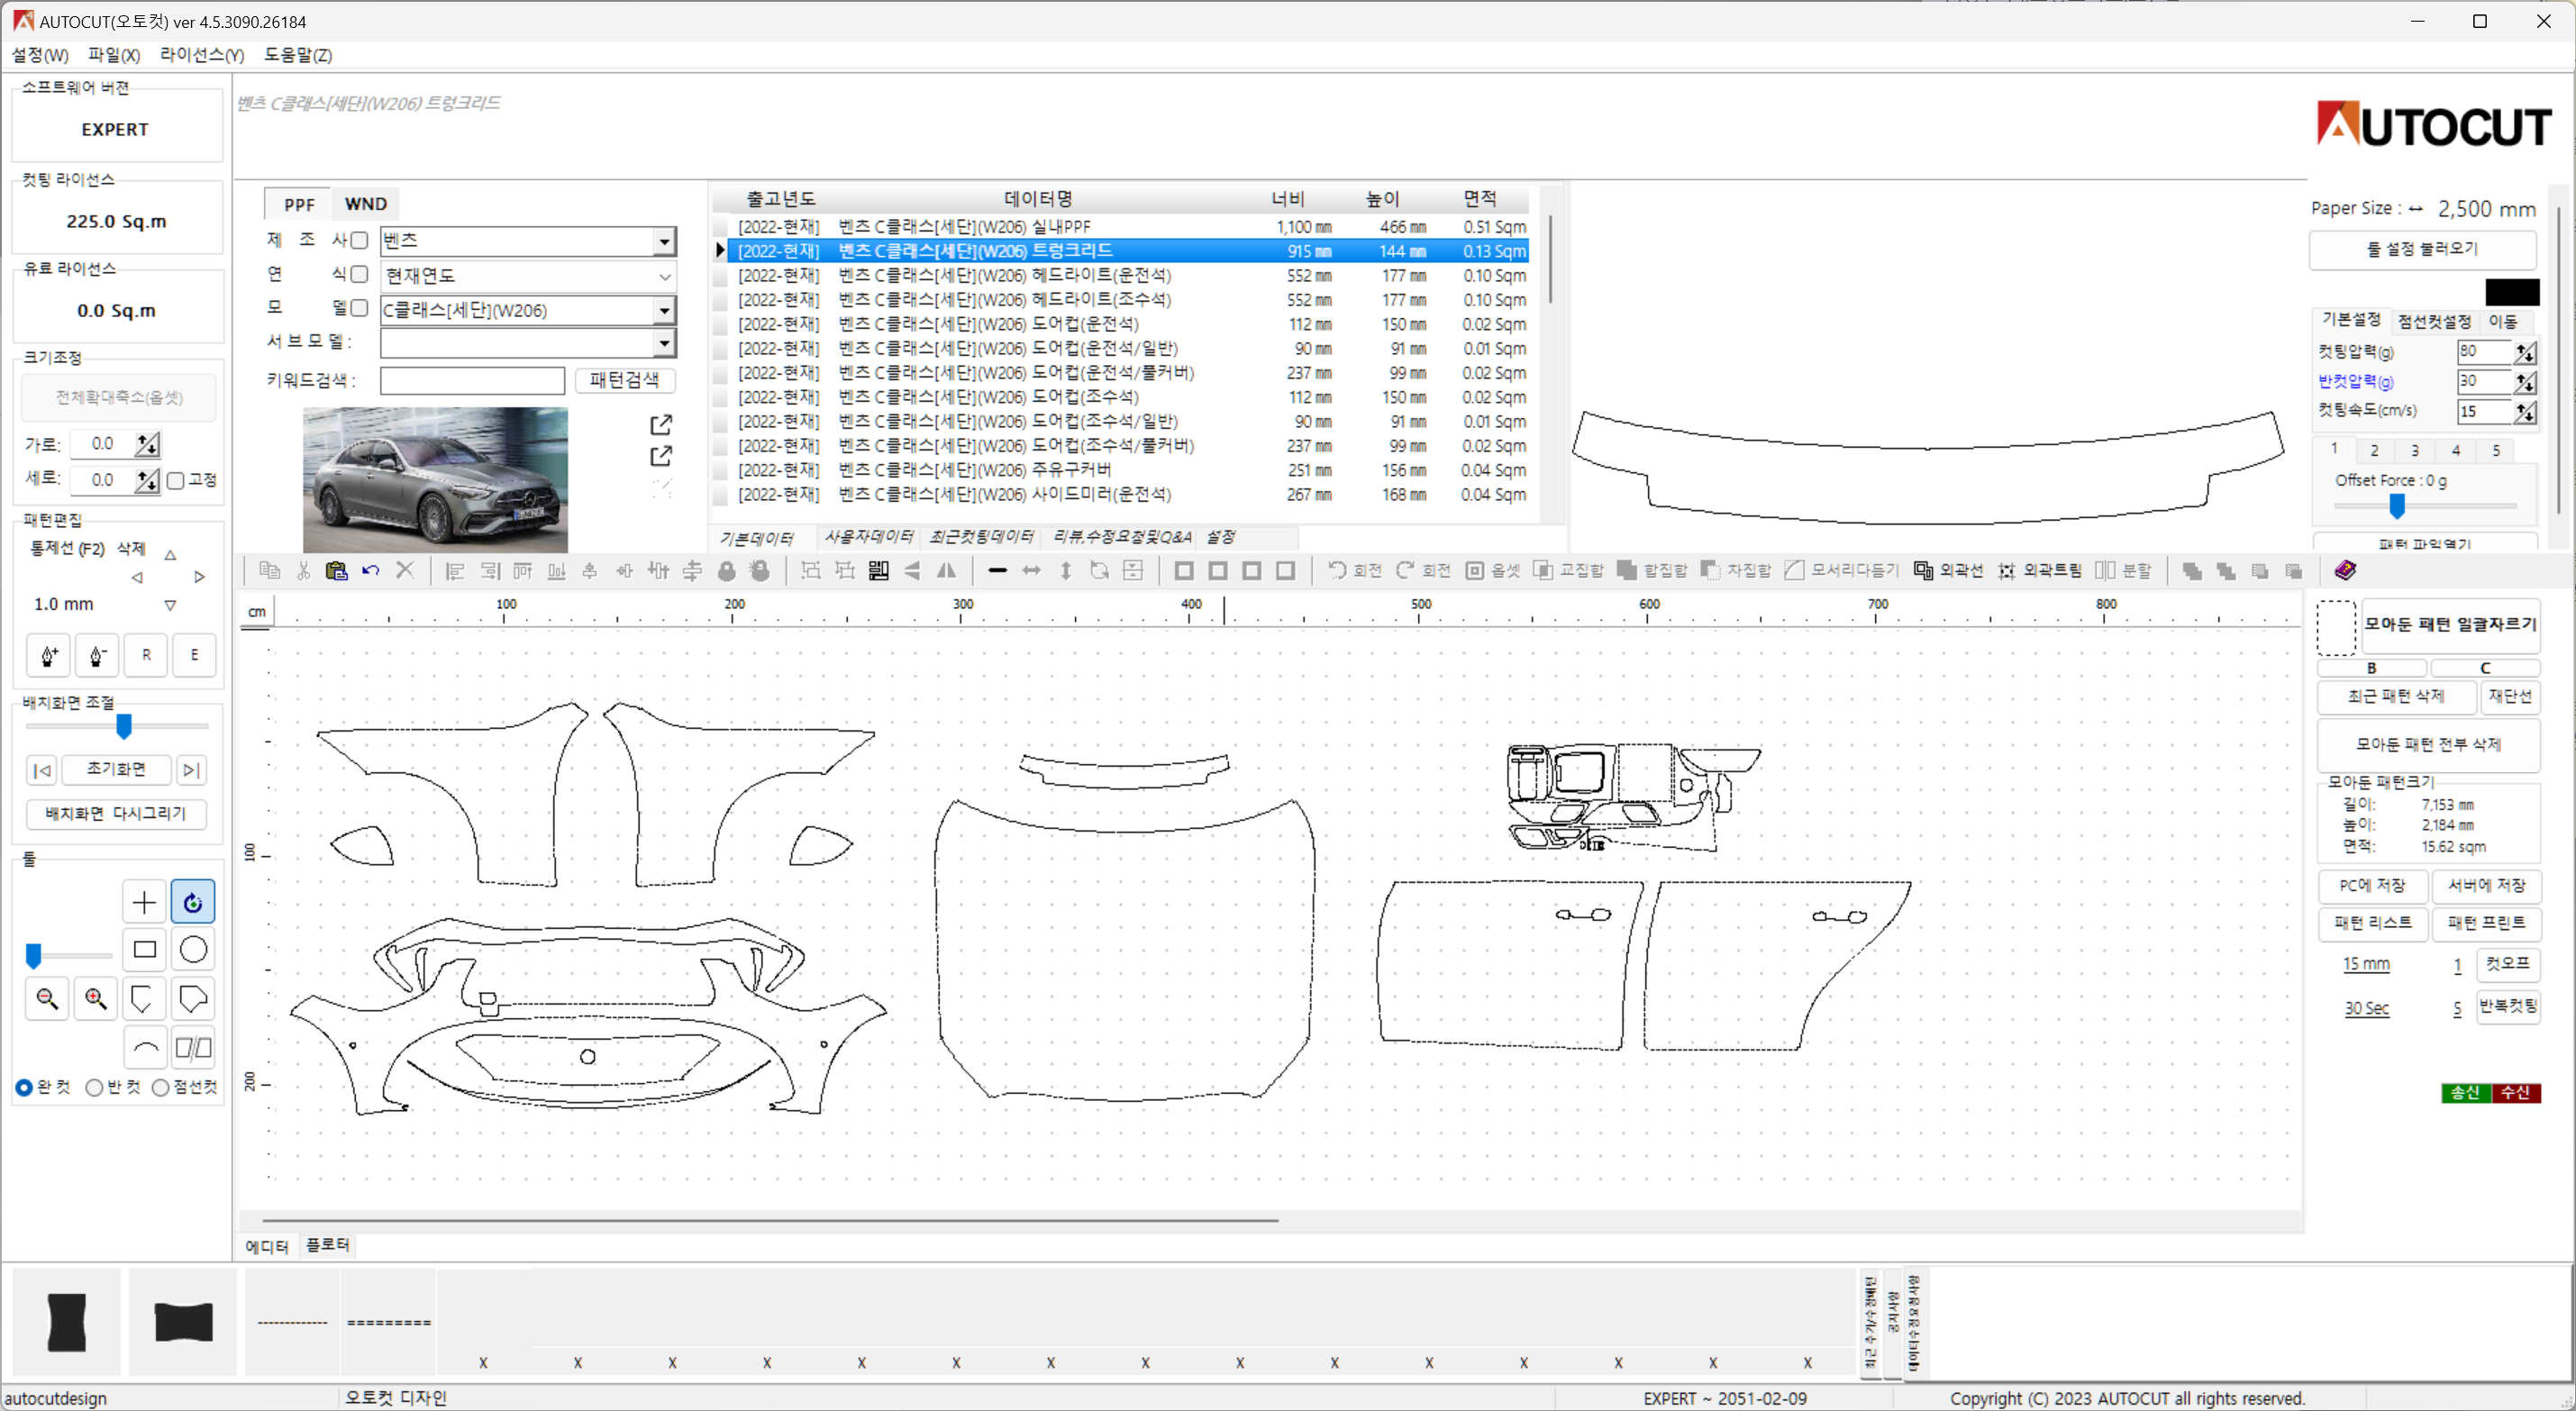Click the PC에 저장 button

tap(2372, 886)
